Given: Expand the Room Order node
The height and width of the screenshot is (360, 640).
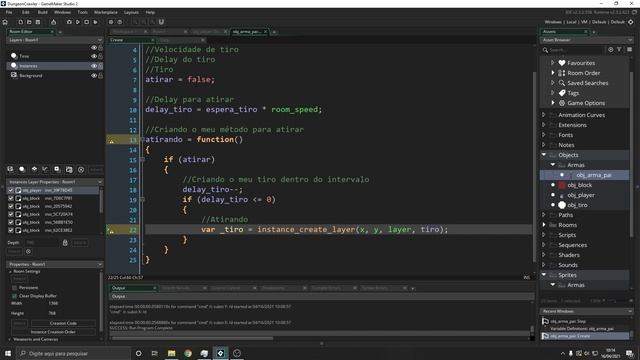Looking at the screenshot, I should point(553,73).
